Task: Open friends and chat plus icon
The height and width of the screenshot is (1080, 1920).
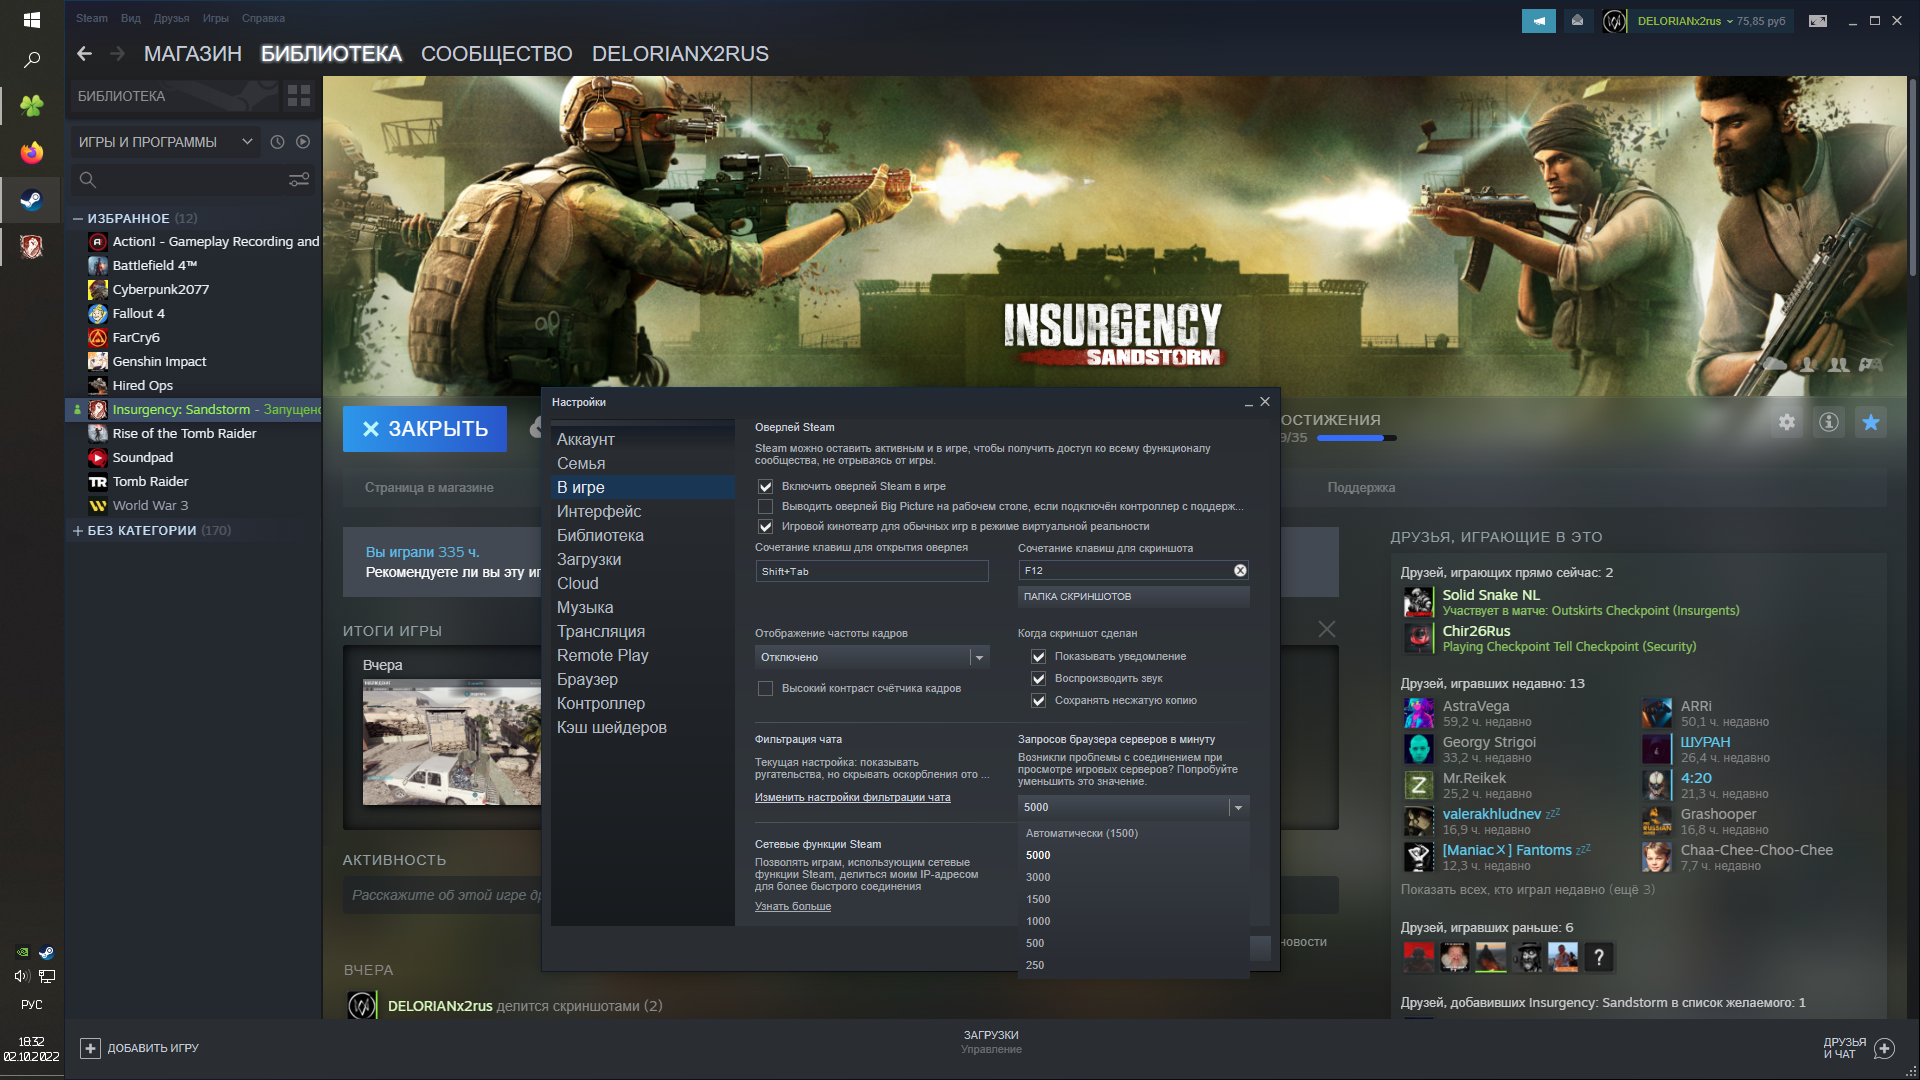Action: click(x=1884, y=1048)
